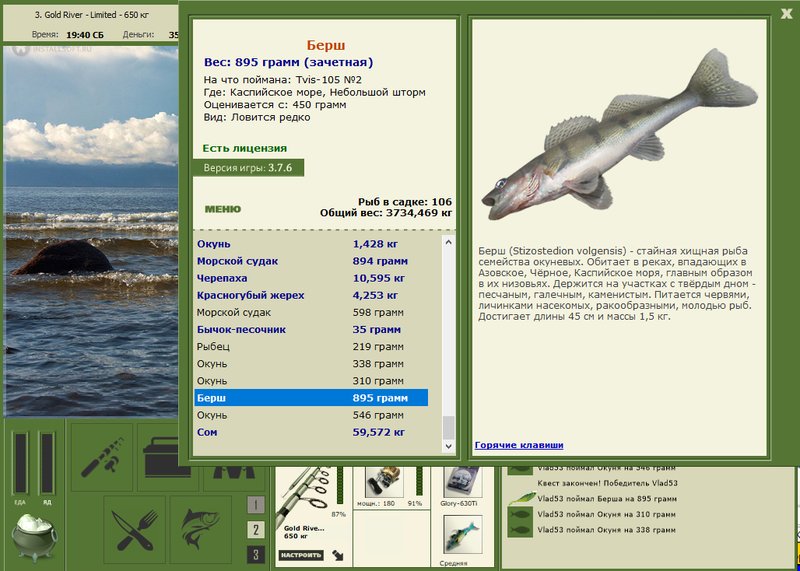Image resolution: width=800 pixels, height=571 pixels.
Task: Click the rod wear bar showing 87%
Action: tap(340, 485)
